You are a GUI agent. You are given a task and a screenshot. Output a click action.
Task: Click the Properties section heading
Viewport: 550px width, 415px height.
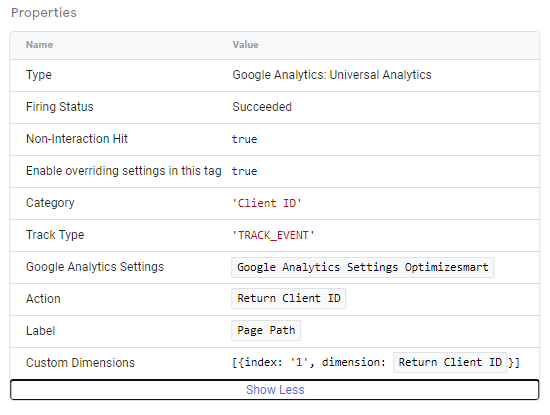(x=44, y=13)
